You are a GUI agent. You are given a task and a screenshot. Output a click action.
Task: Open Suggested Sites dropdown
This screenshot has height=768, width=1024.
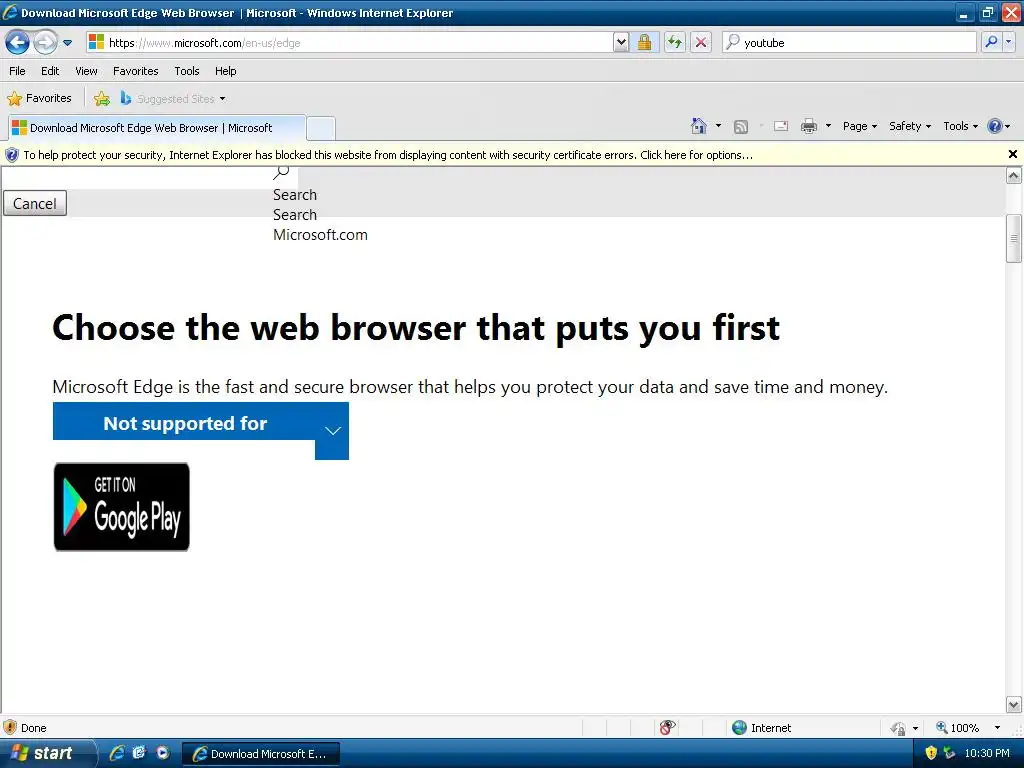tap(172, 99)
